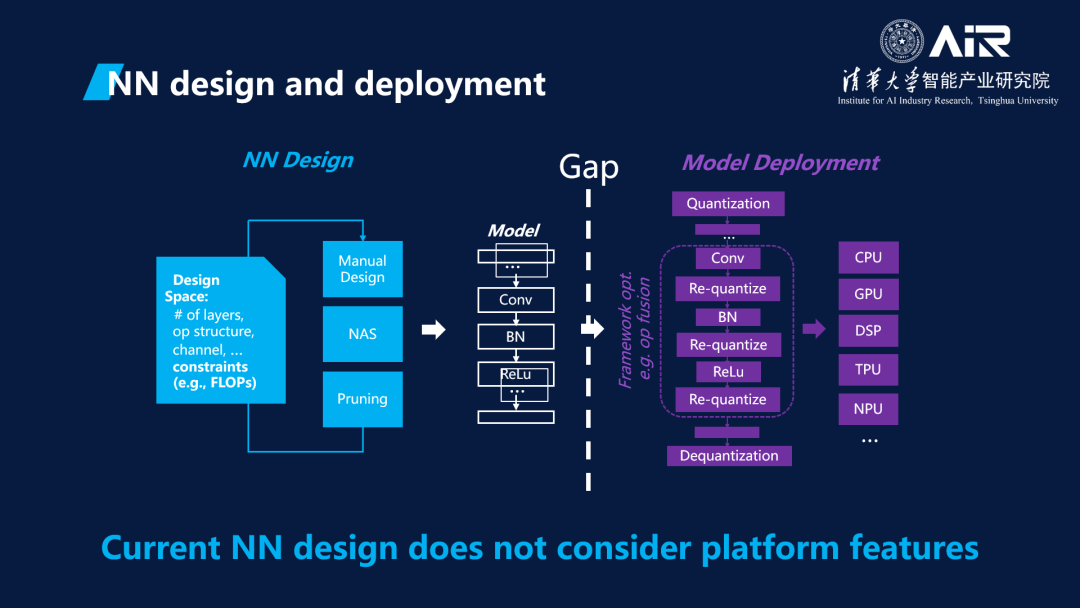Select the NPU hardware box
This screenshot has width=1080, height=608.
click(x=868, y=409)
